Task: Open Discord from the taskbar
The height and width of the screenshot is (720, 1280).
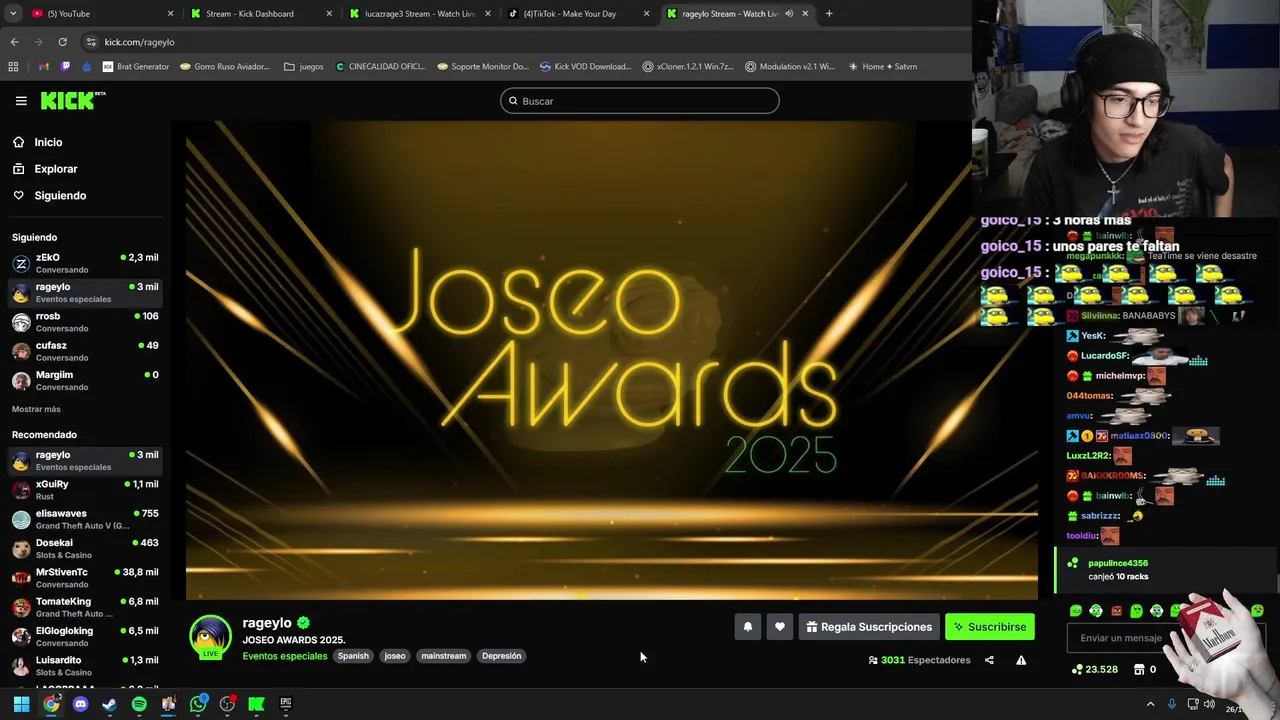Action: point(80,704)
